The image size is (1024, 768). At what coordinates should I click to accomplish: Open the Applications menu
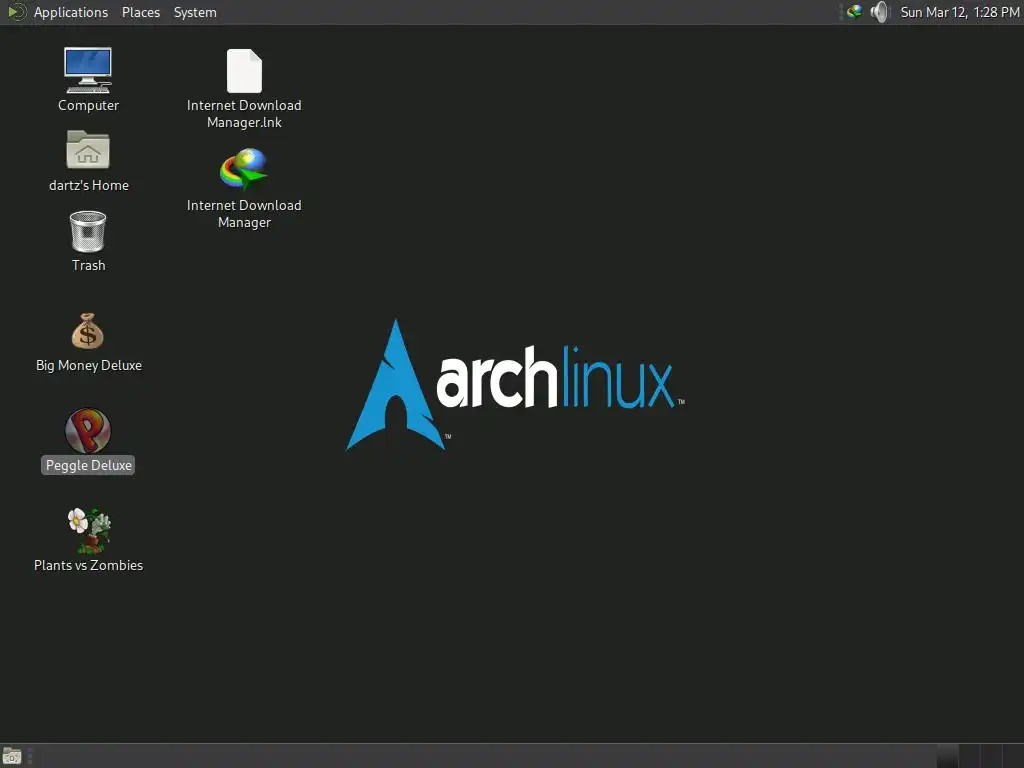pyautogui.click(x=71, y=12)
